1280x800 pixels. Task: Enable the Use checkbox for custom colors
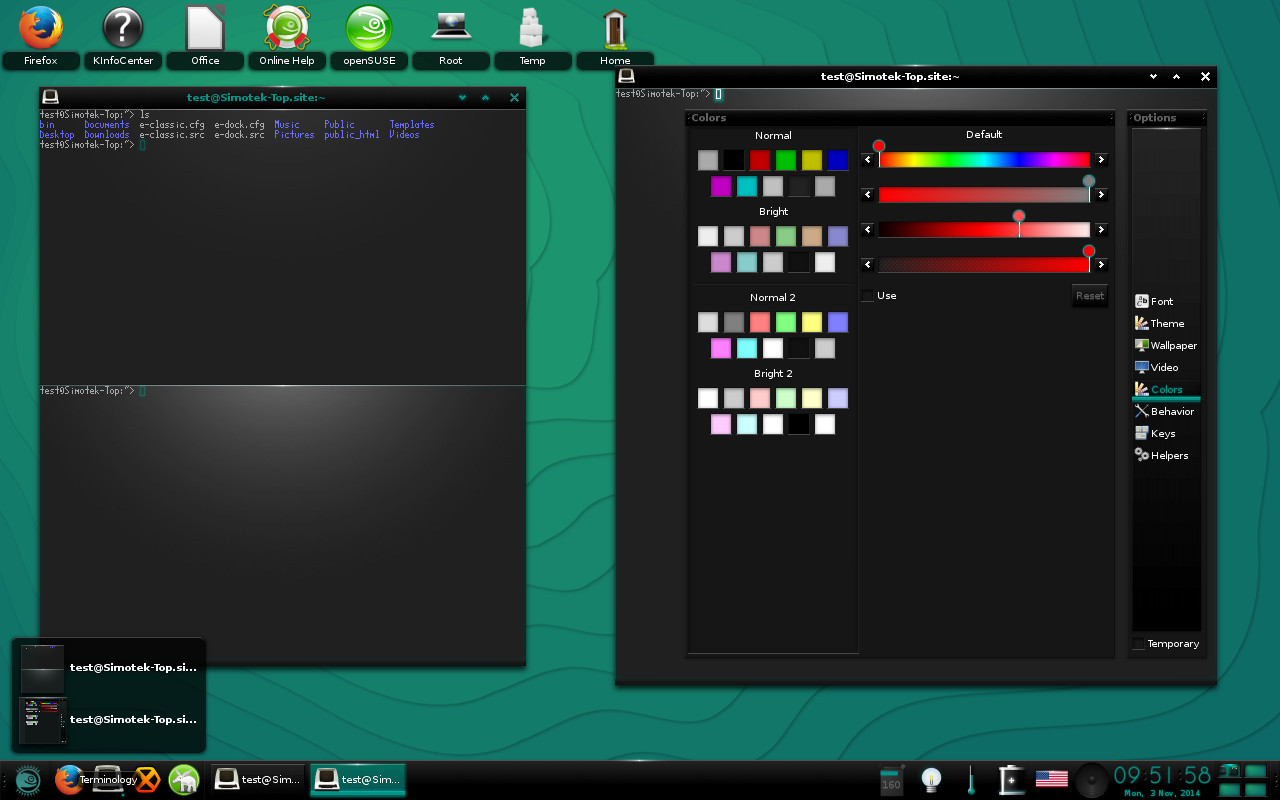pyautogui.click(x=868, y=295)
